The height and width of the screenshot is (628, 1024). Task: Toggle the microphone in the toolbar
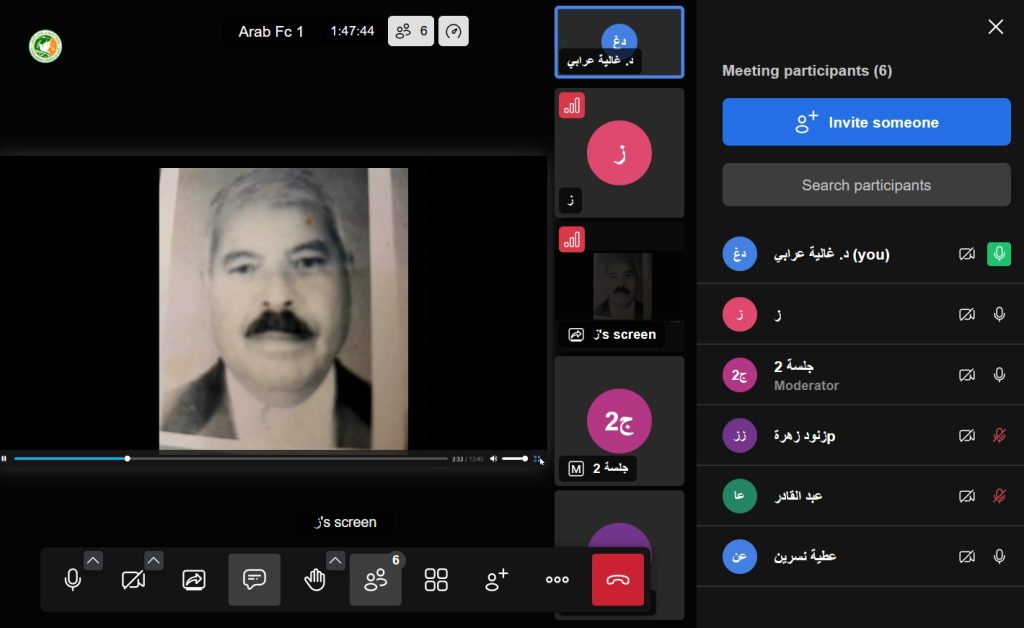pos(73,579)
